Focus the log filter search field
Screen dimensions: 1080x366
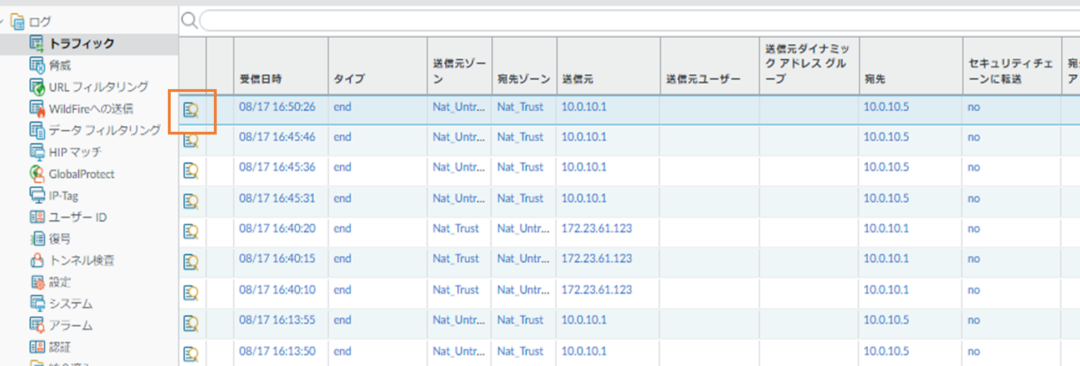(x=639, y=21)
